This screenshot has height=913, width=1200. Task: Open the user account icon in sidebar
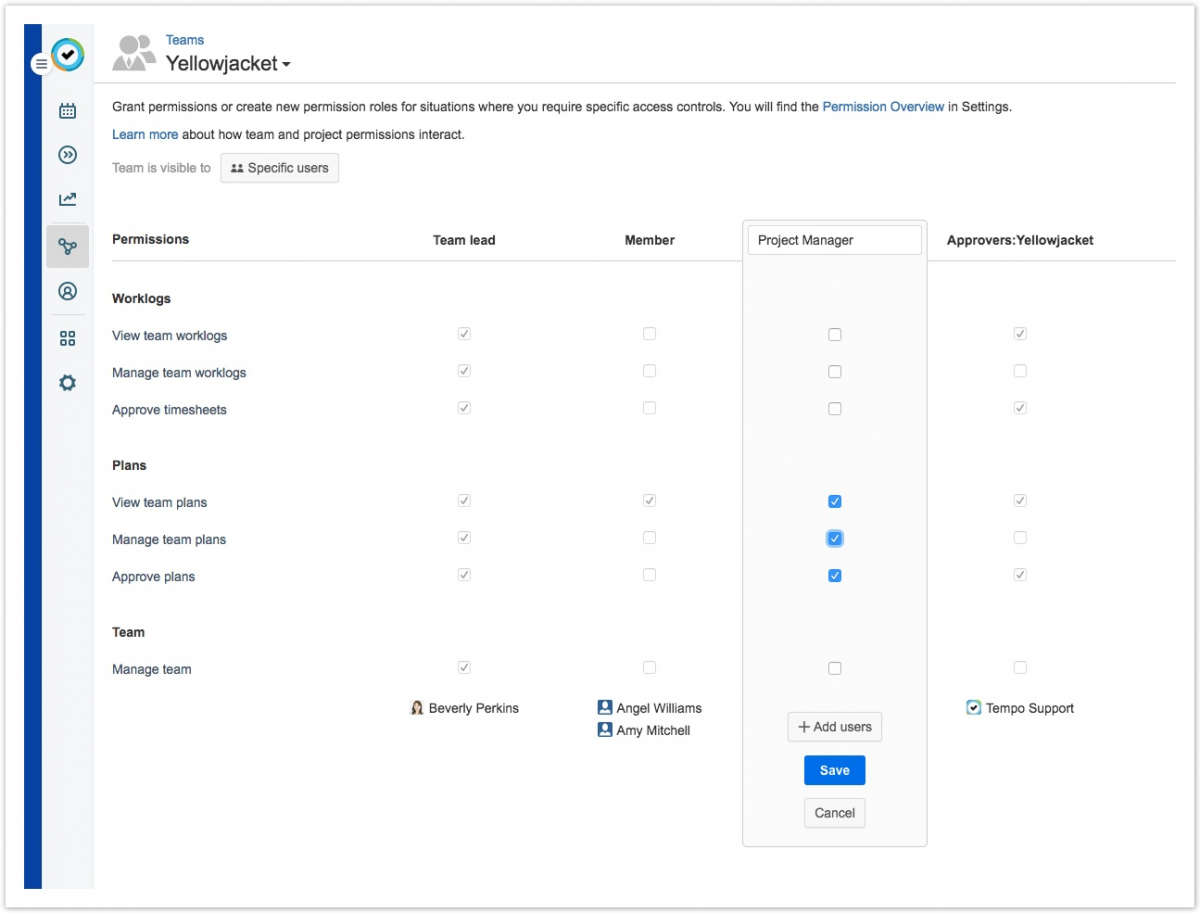click(x=67, y=292)
